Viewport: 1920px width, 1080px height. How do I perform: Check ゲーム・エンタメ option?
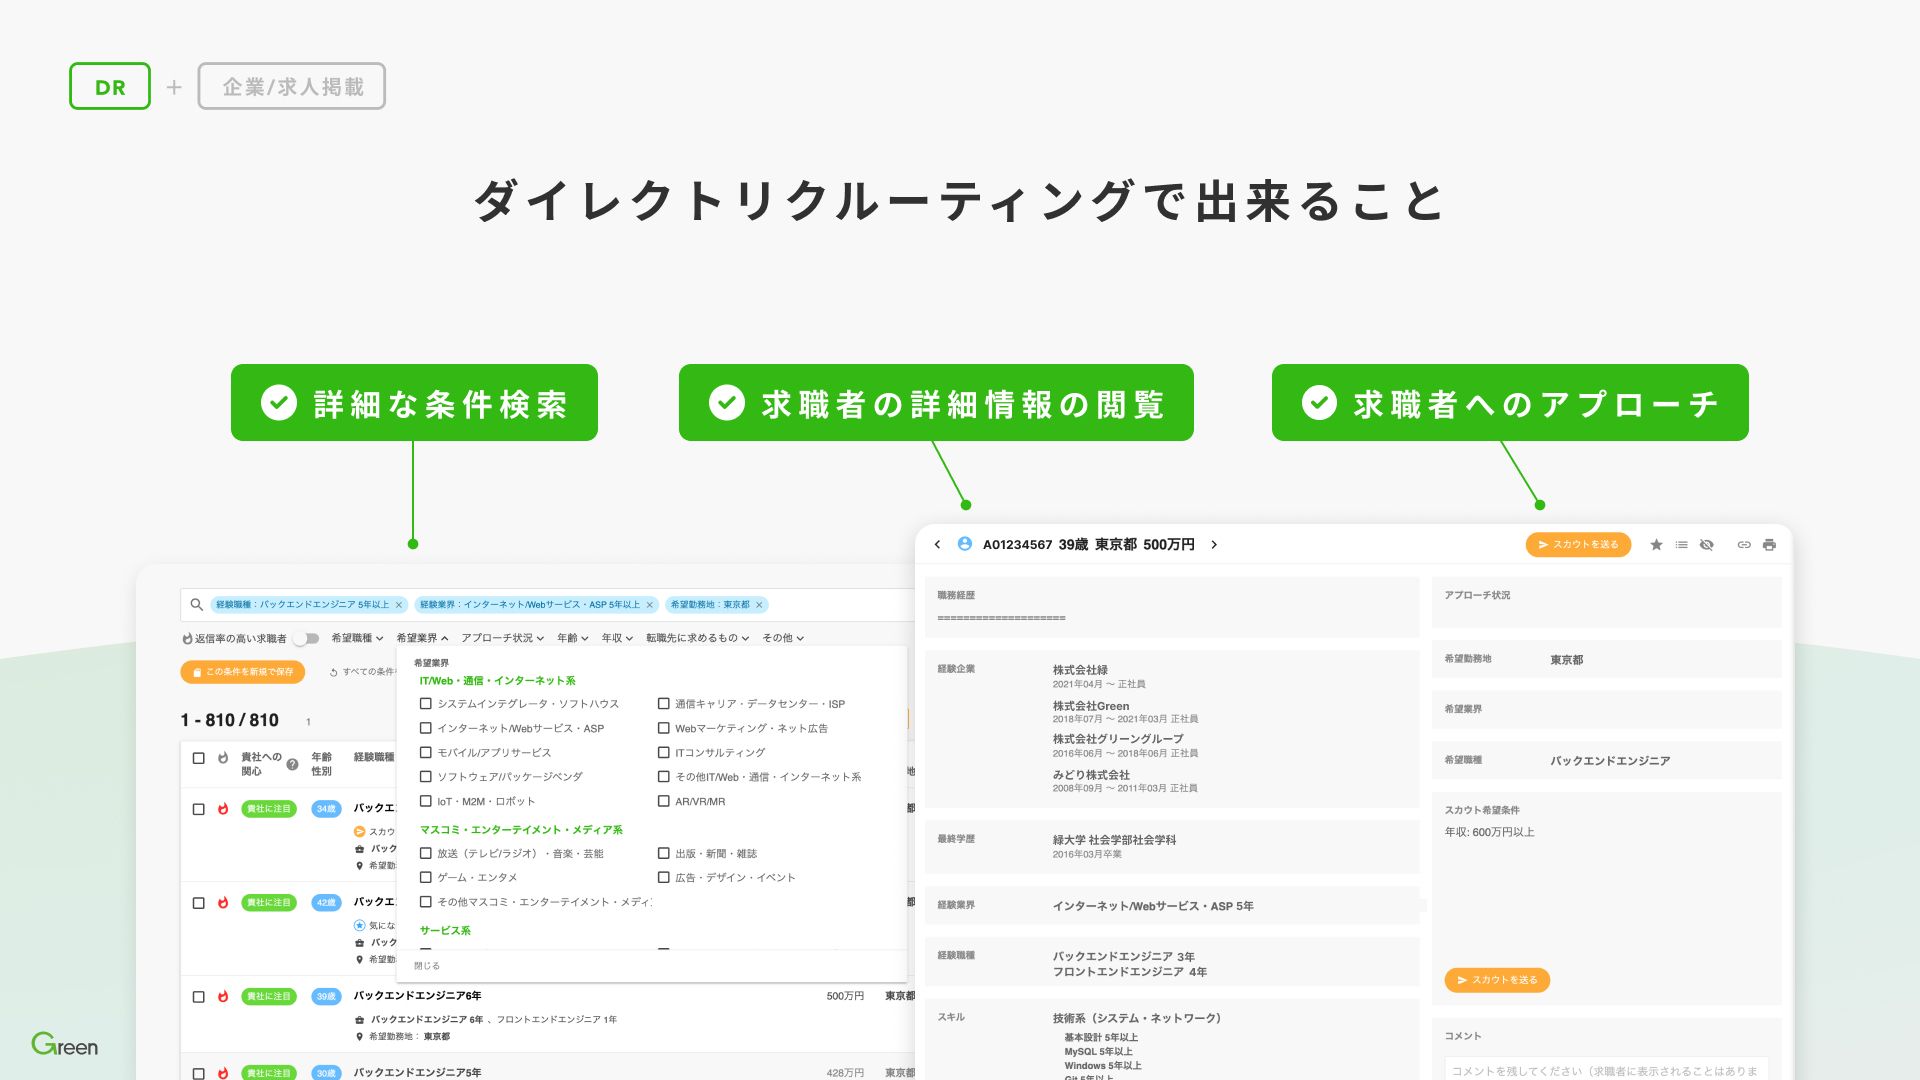pyautogui.click(x=425, y=878)
